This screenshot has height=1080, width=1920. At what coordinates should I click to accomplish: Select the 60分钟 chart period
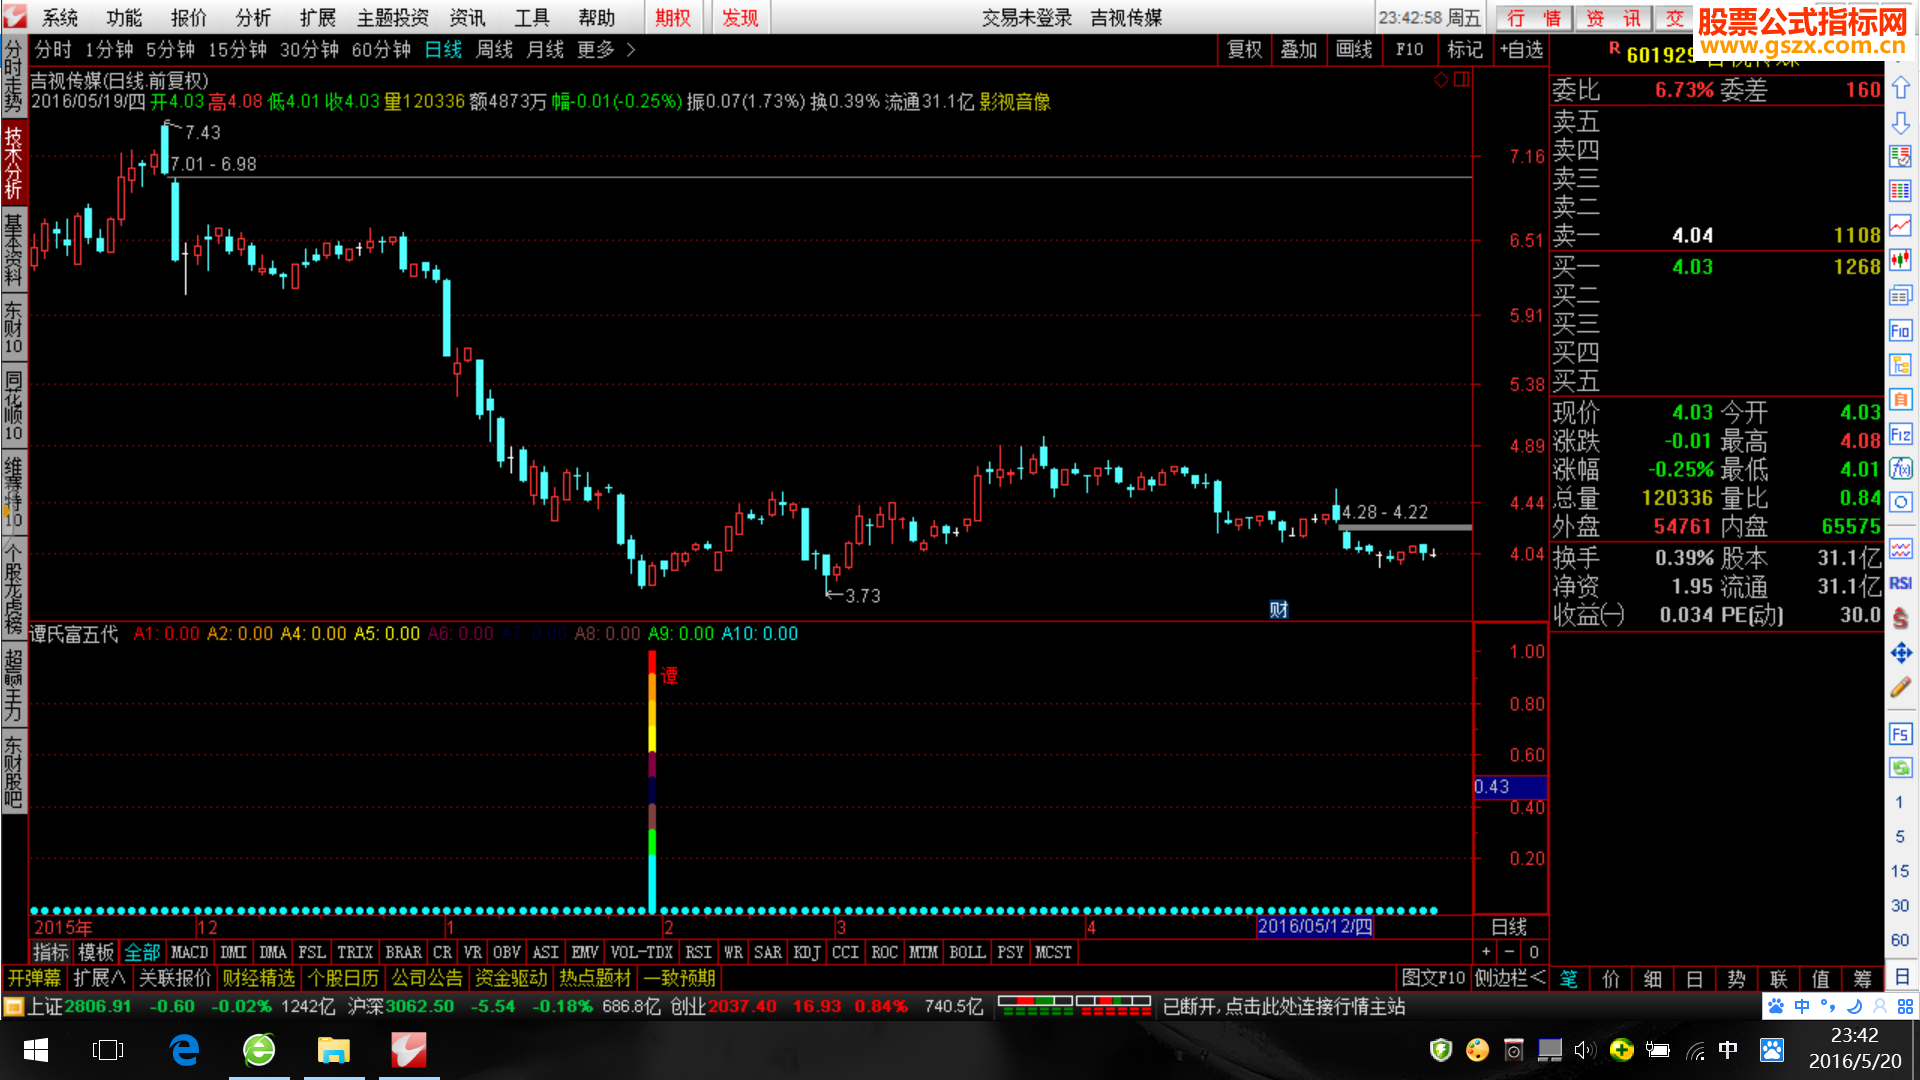point(381,50)
